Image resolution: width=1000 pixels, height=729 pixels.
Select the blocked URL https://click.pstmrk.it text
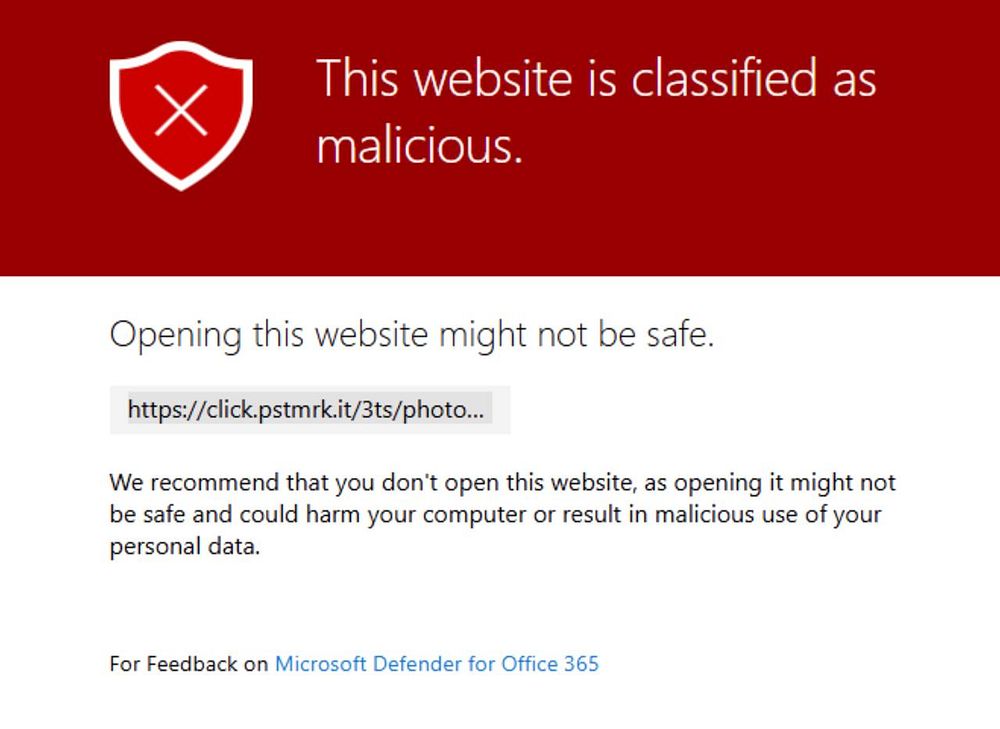300,409
